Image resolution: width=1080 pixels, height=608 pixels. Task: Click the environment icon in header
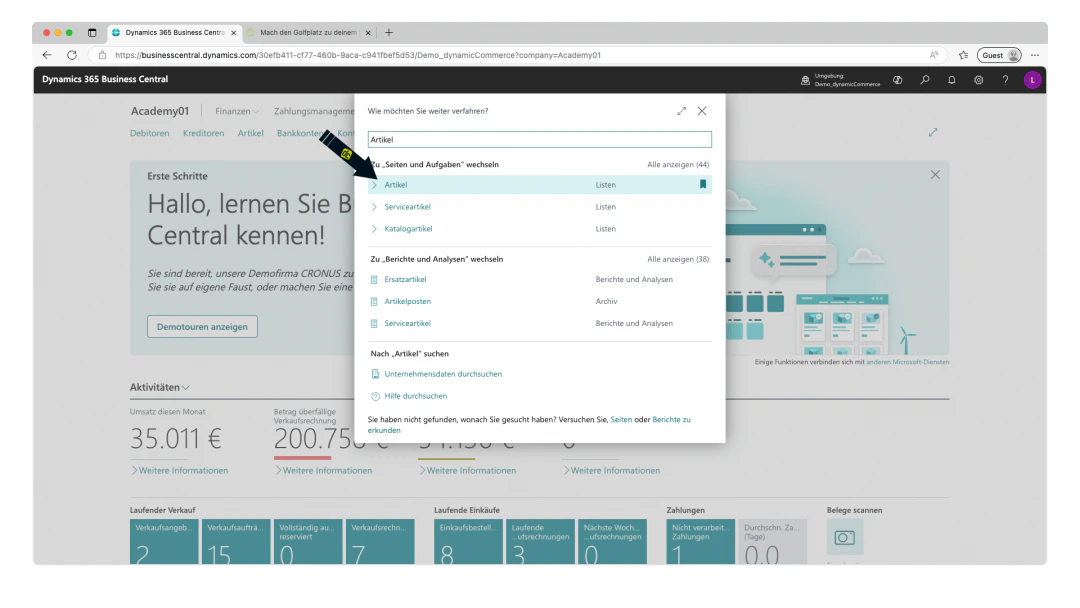tap(805, 80)
